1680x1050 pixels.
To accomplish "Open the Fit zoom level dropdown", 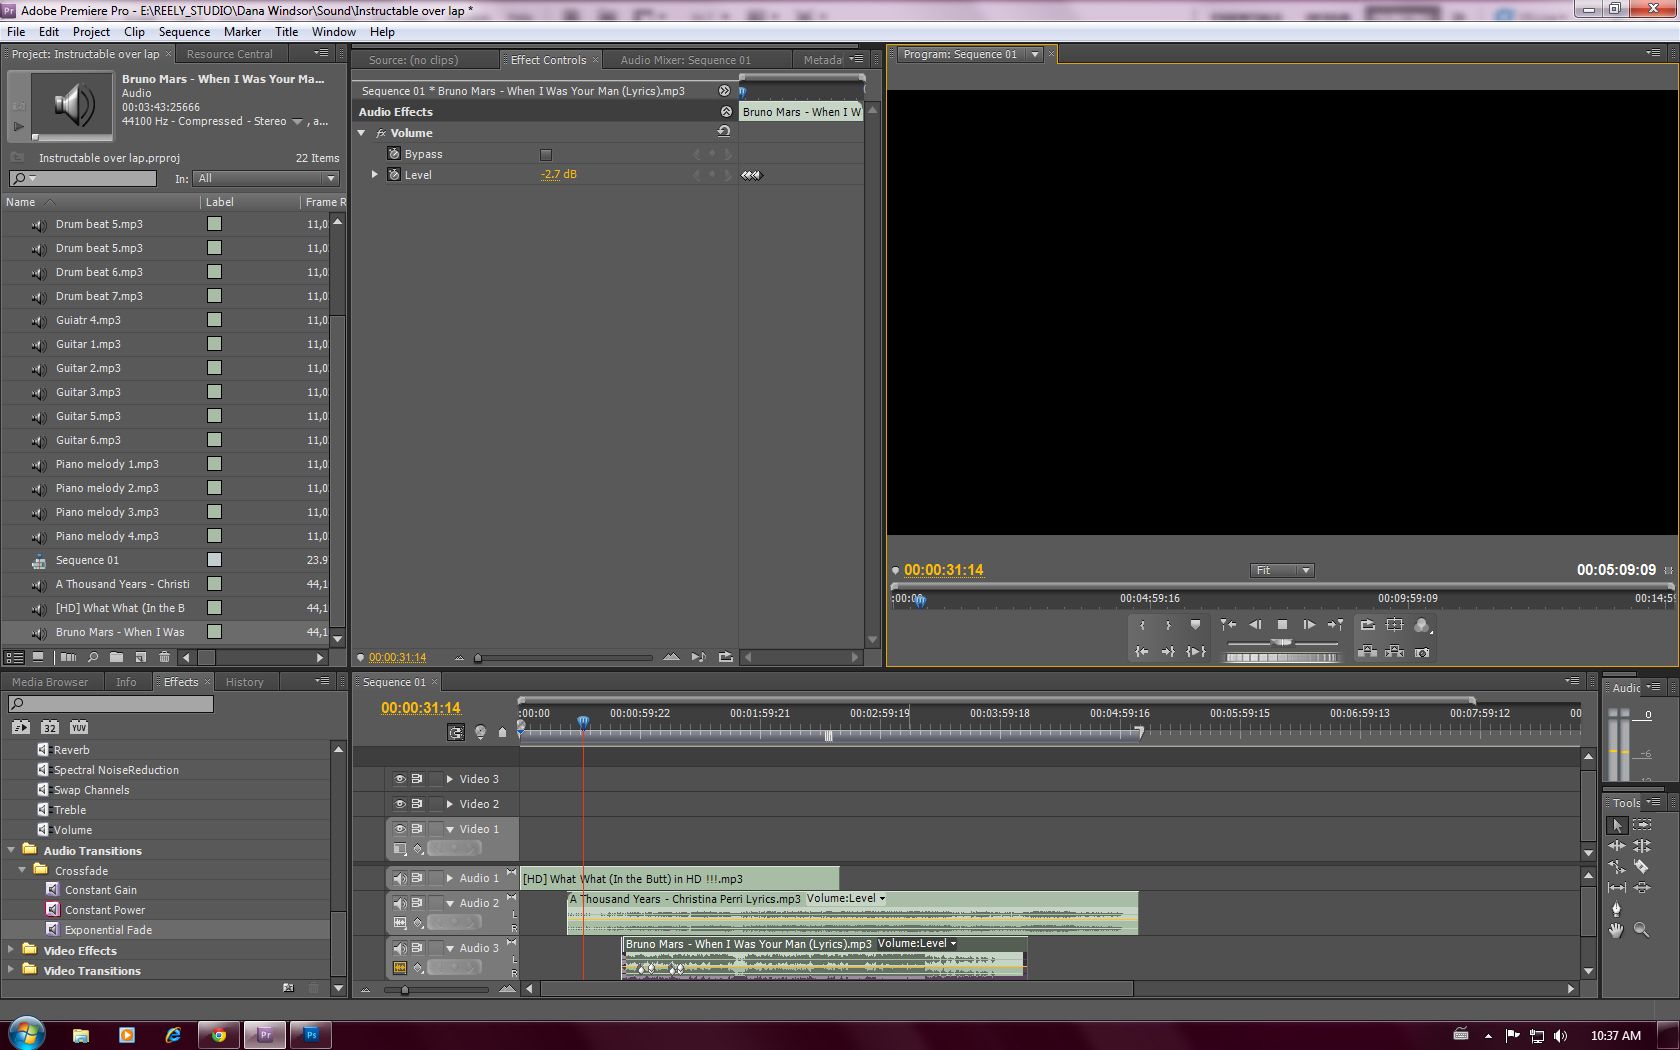I will point(1282,570).
